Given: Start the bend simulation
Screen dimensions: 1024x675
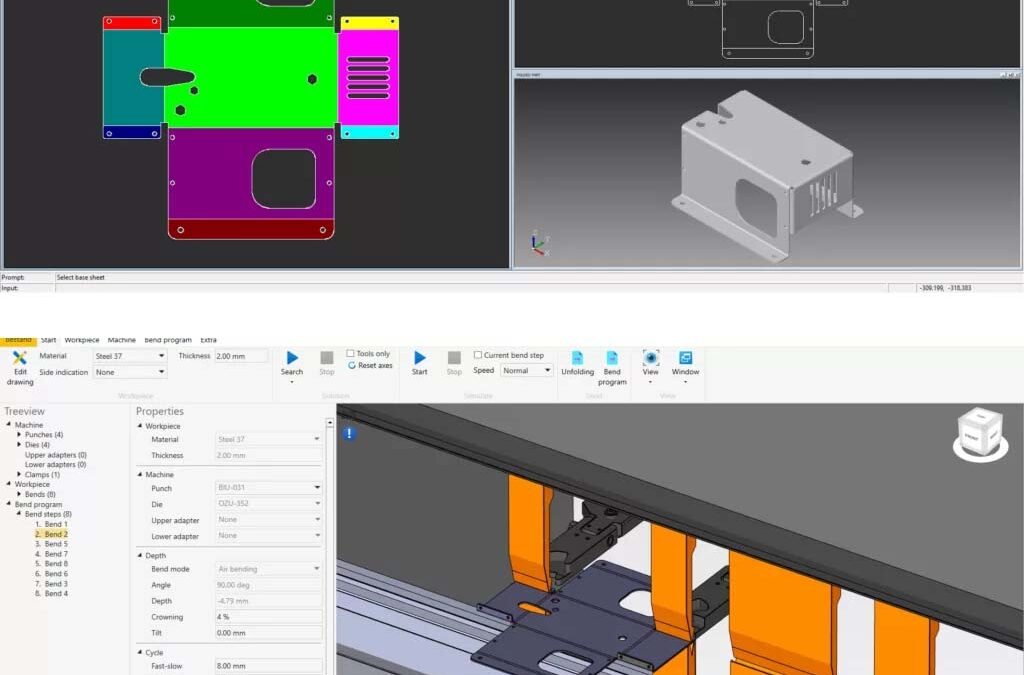Looking at the screenshot, I should click(420, 358).
